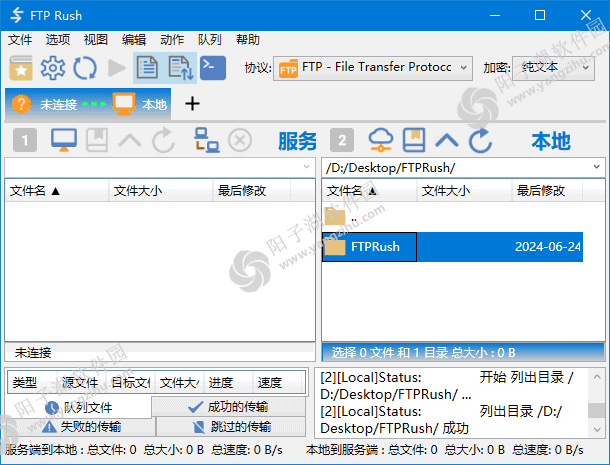Go up a directory in local panel
Image resolution: width=610 pixels, height=465 pixels.
tap(447, 140)
